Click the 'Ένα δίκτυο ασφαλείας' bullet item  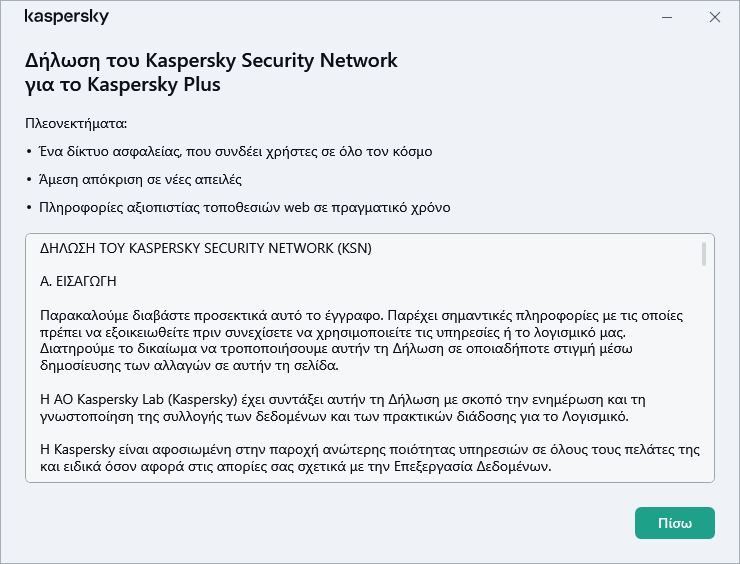232,152
